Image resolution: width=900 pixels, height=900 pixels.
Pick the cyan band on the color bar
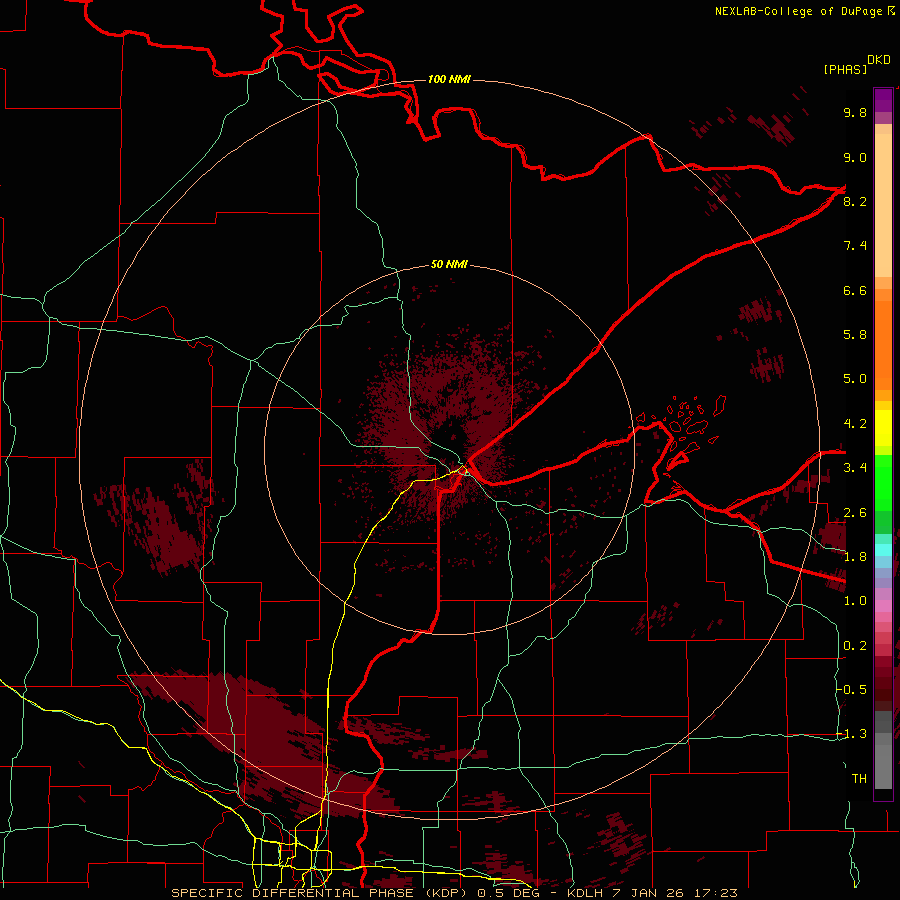[883, 550]
